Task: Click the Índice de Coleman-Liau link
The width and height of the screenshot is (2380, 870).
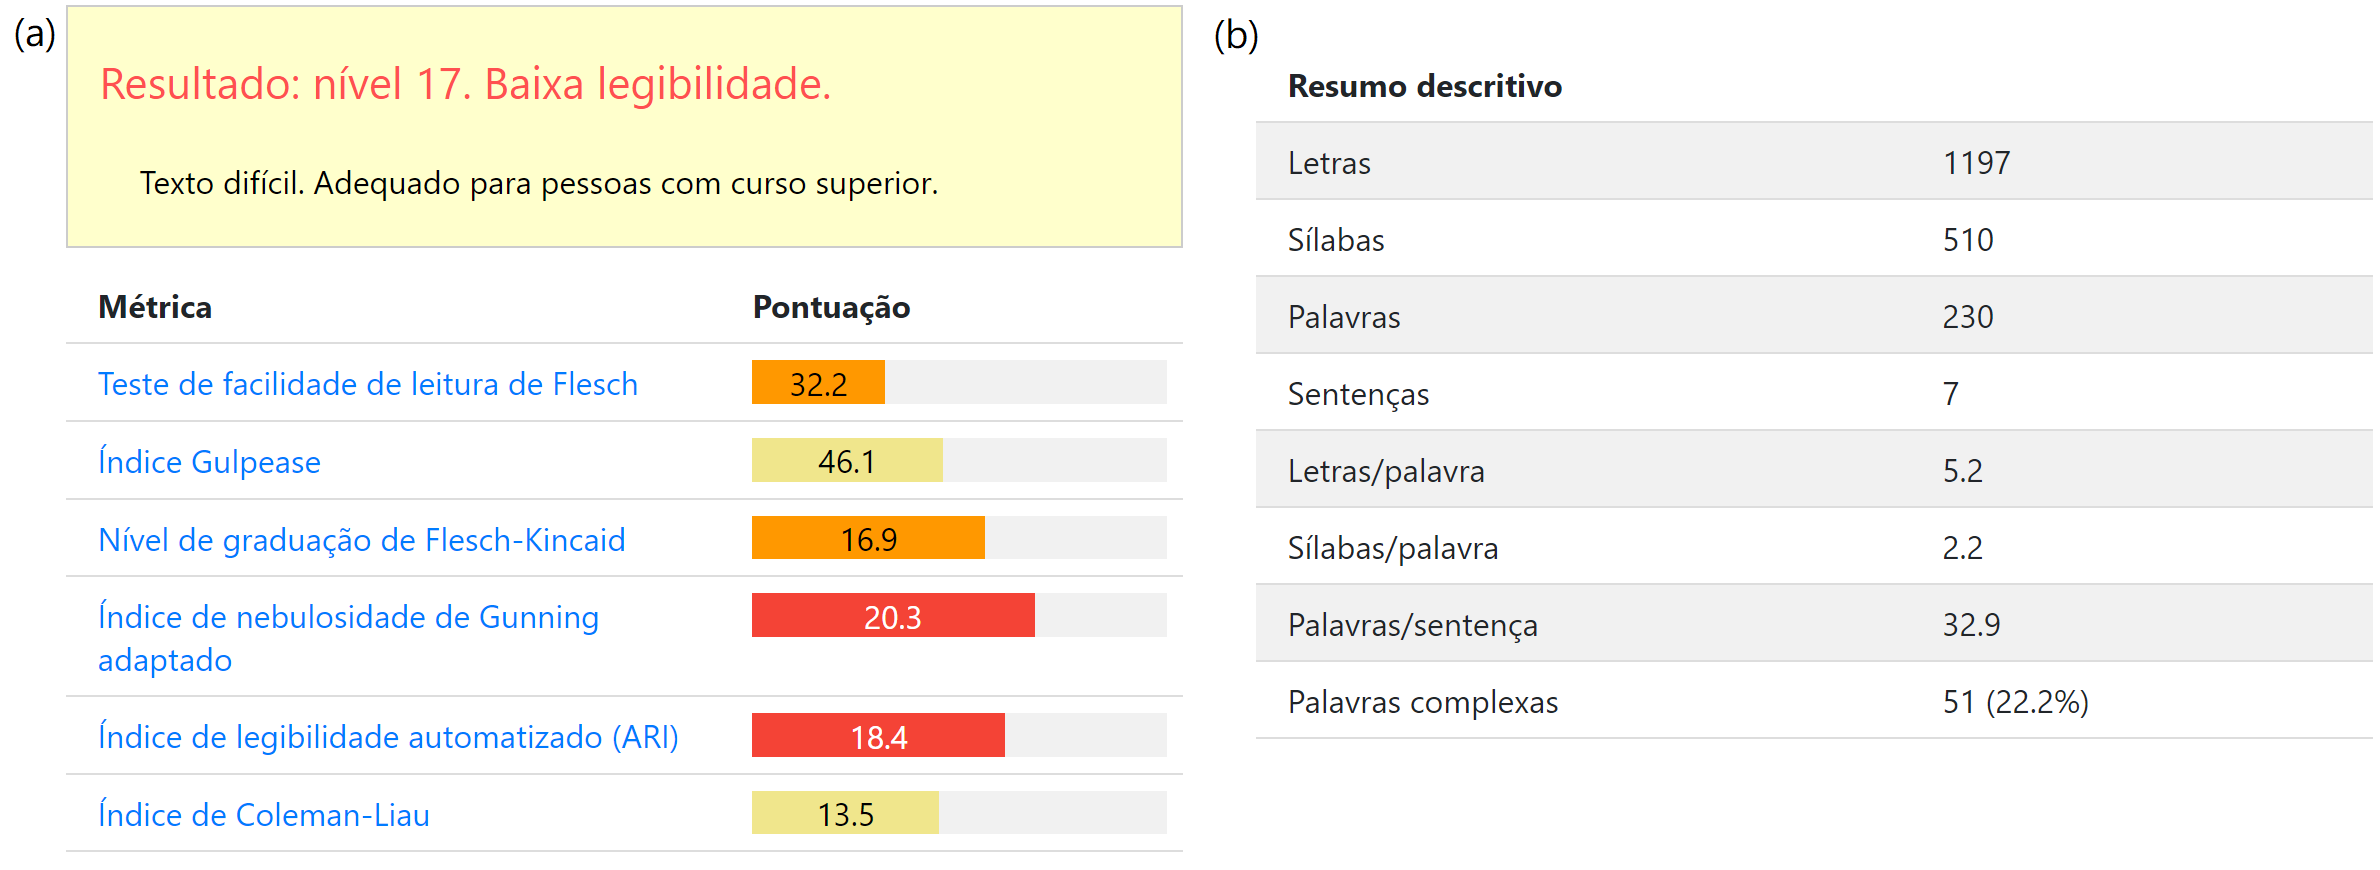Action: point(264,815)
